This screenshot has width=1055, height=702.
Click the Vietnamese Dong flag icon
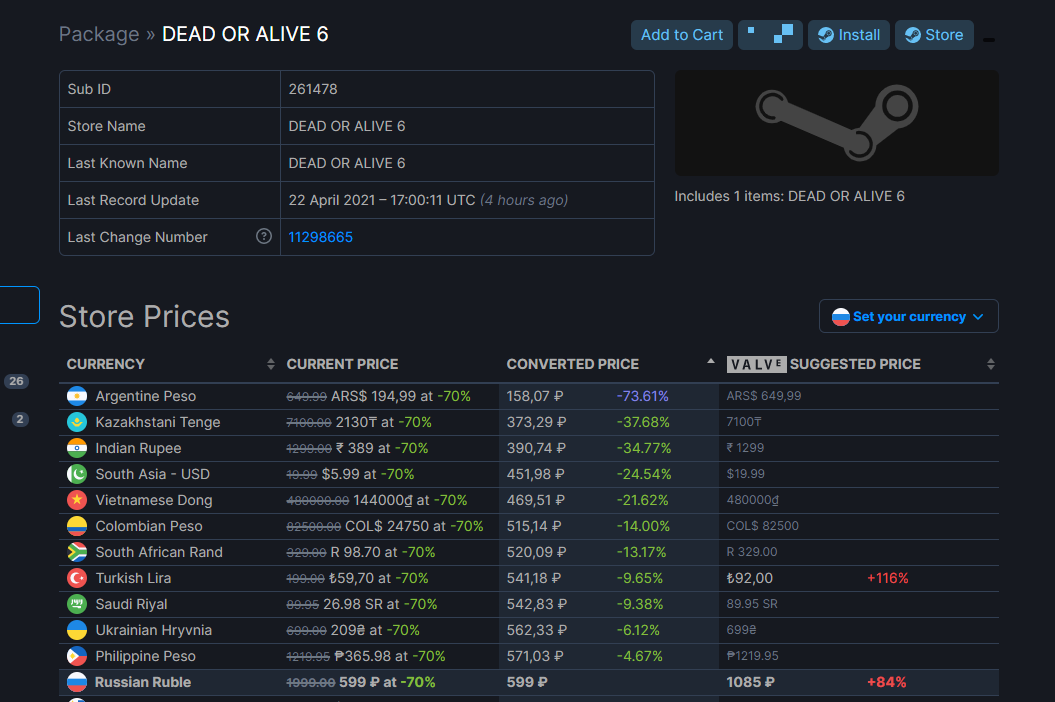pos(77,500)
